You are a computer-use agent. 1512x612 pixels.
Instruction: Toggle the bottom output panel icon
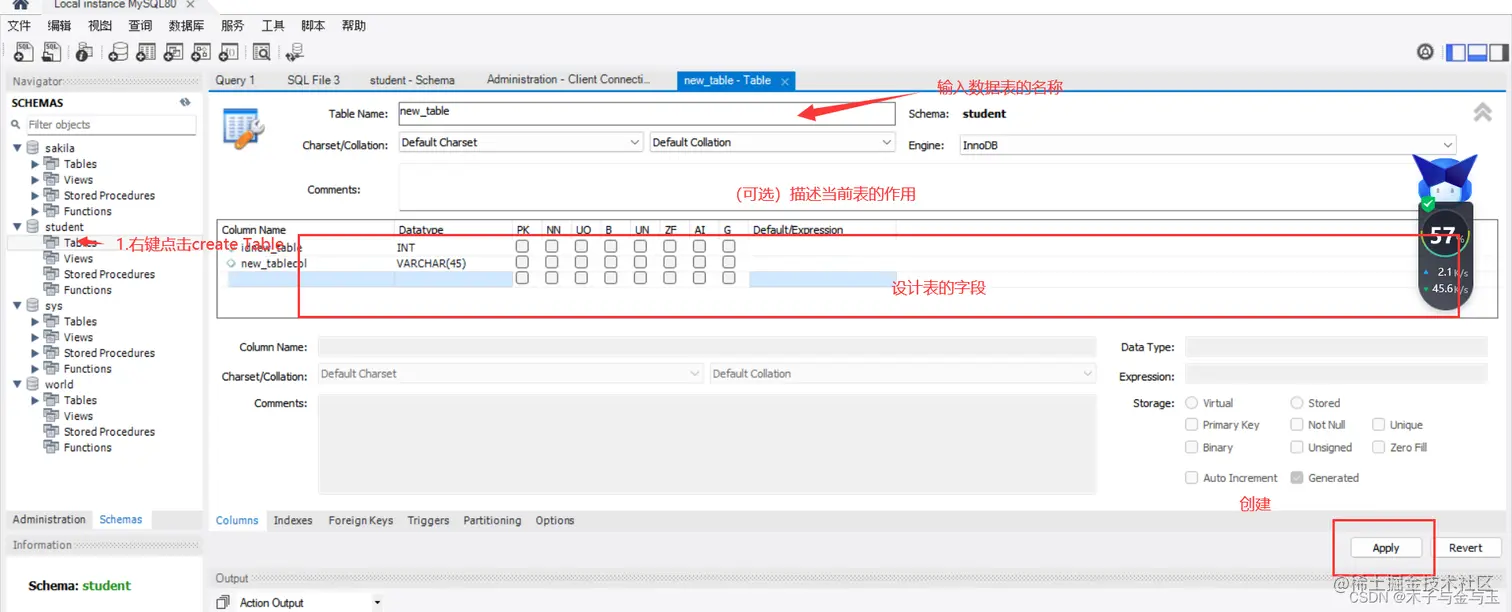point(1477,52)
